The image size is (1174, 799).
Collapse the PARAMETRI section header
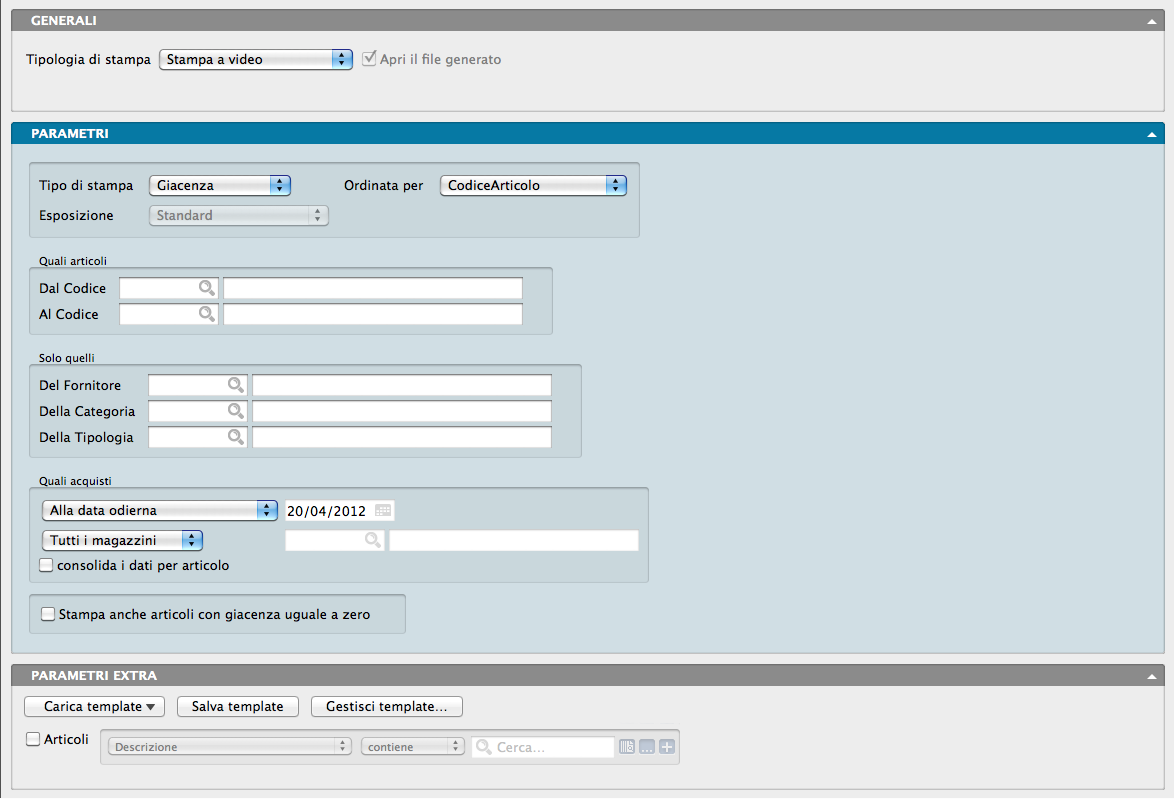click(x=1151, y=134)
